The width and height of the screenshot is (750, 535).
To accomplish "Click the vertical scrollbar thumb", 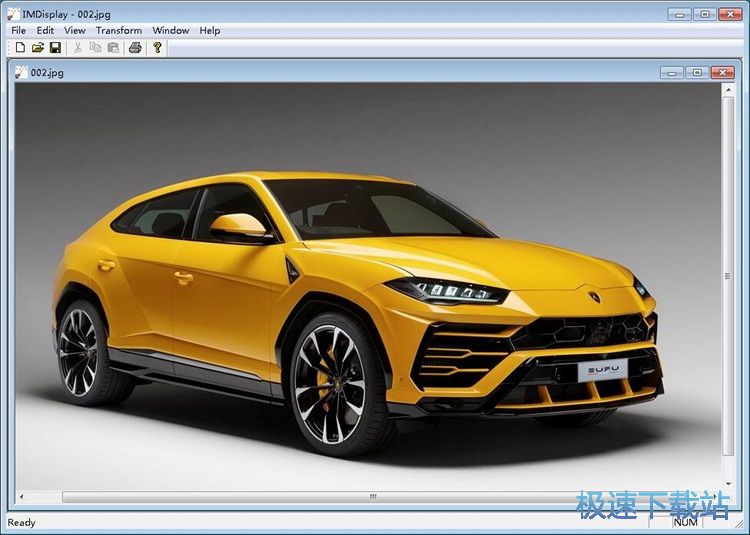I will coord(728,276).
